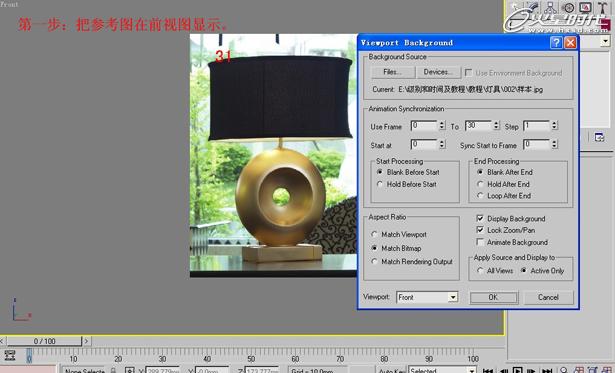Image resolution: width=615 pixels, height=373 pixels.
Task: Enable Animate Background checkbox
Action: [x=480, y=242]
